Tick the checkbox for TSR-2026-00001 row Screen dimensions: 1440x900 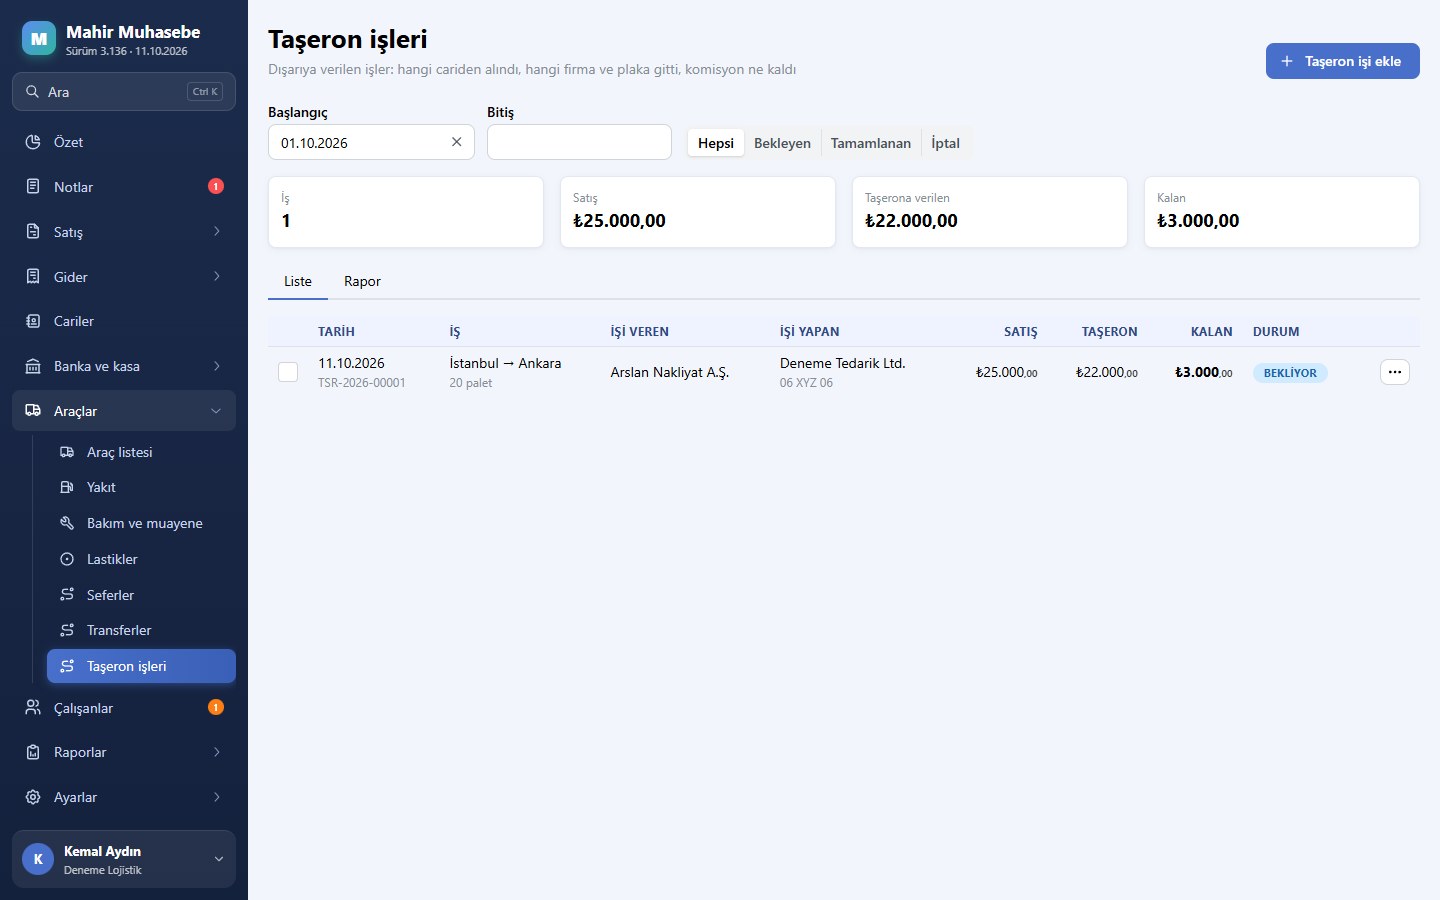coord(288,372)
